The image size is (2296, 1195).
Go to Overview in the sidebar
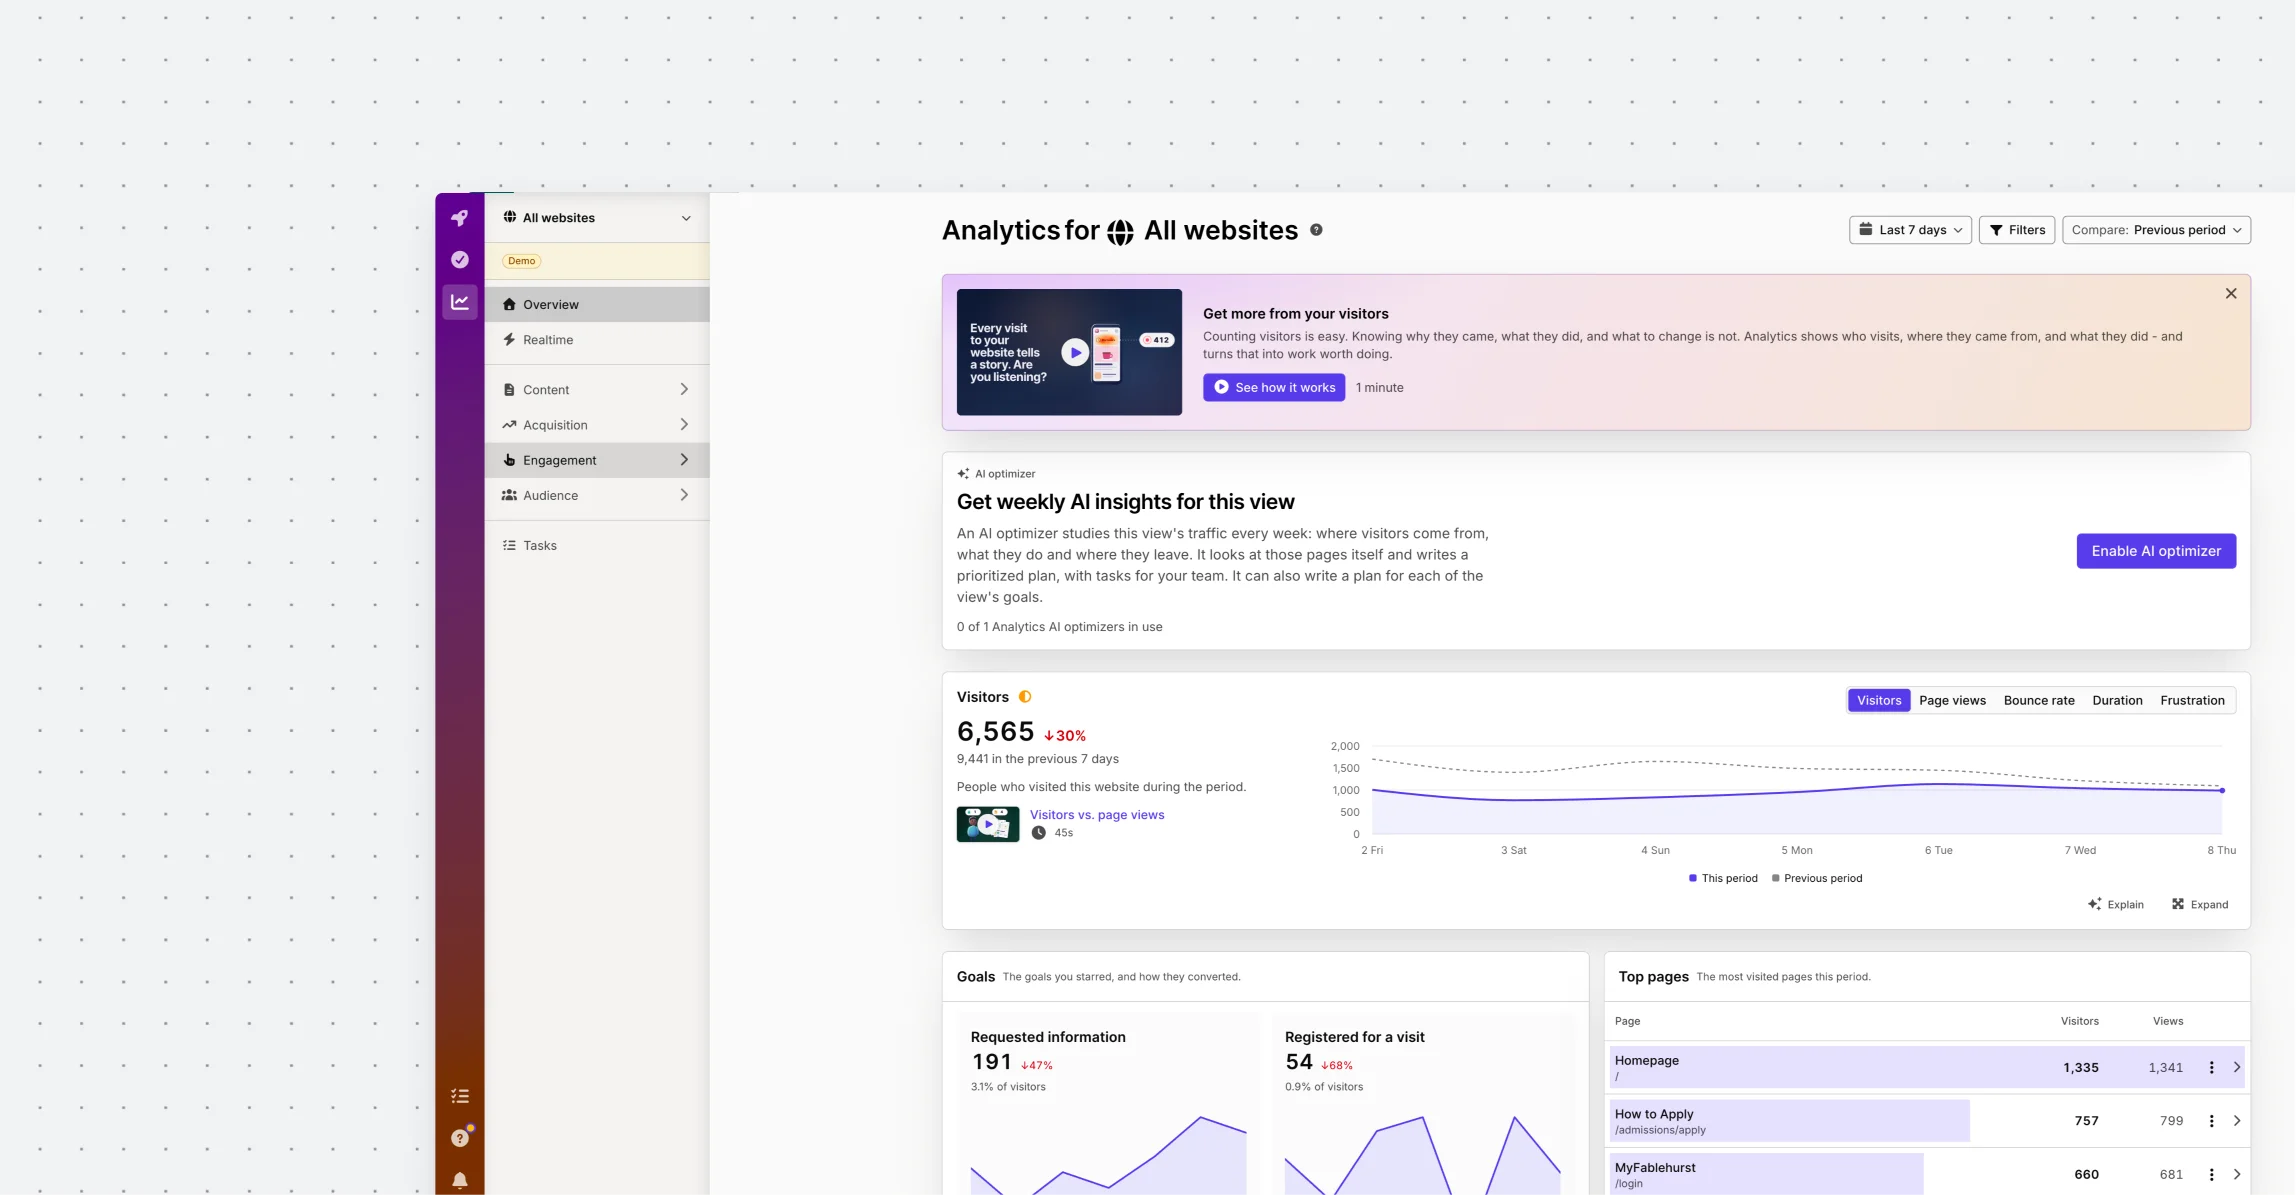tap(597, 304)
